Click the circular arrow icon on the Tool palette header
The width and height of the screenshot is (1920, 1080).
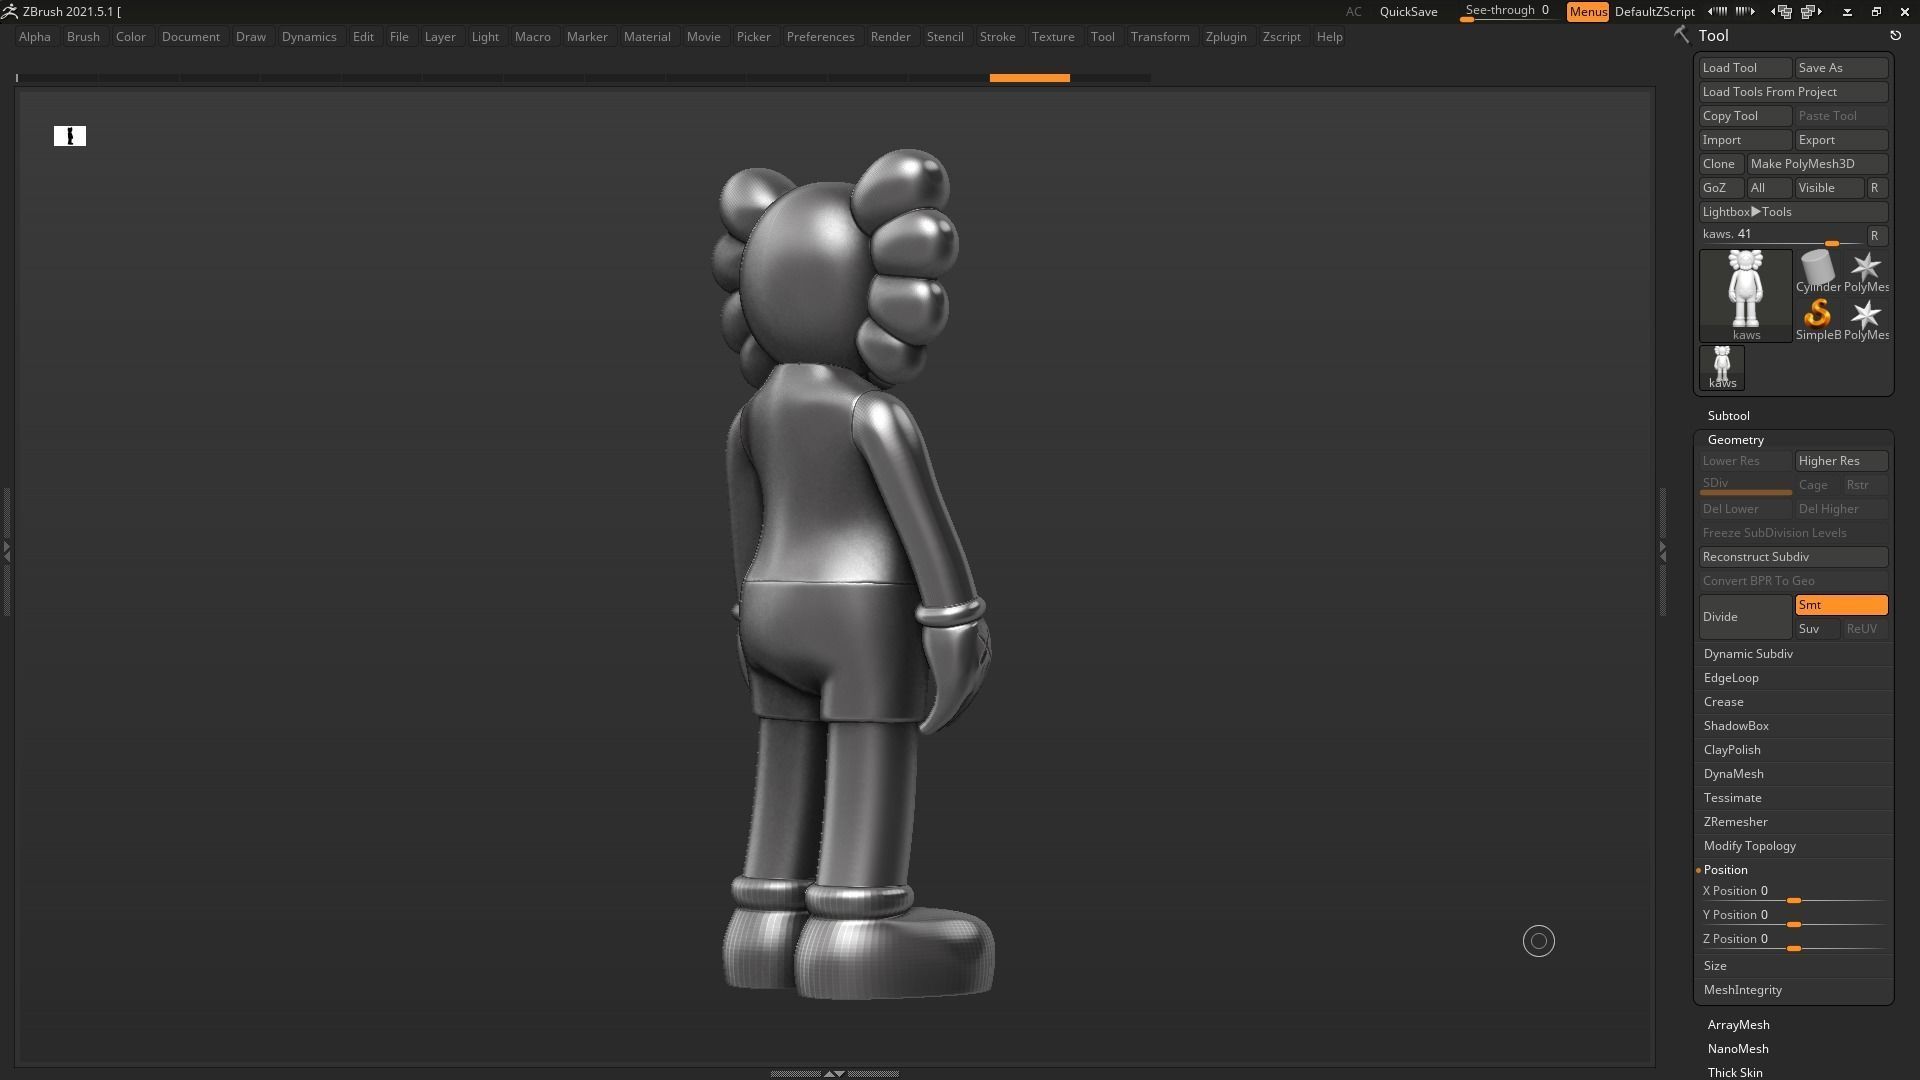click(x=1895, y=35)
